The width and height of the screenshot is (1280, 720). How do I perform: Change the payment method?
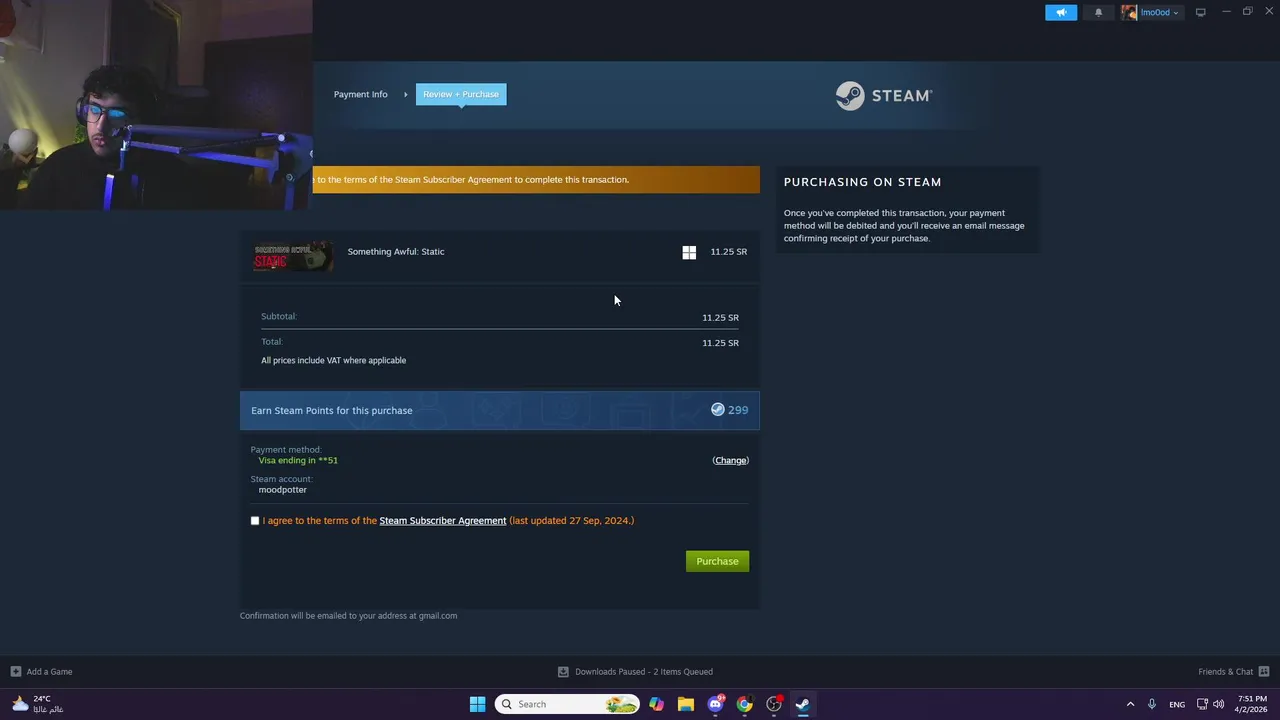tap(730, 460)
